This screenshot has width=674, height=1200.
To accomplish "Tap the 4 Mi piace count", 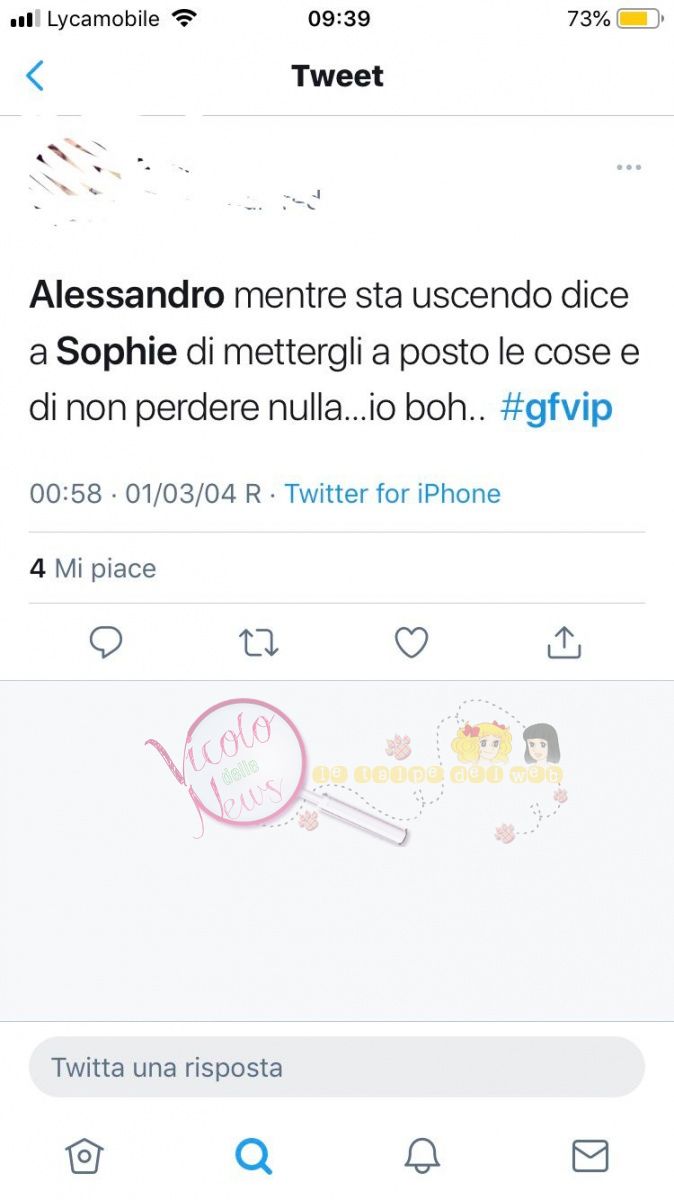I will point(93,569).
